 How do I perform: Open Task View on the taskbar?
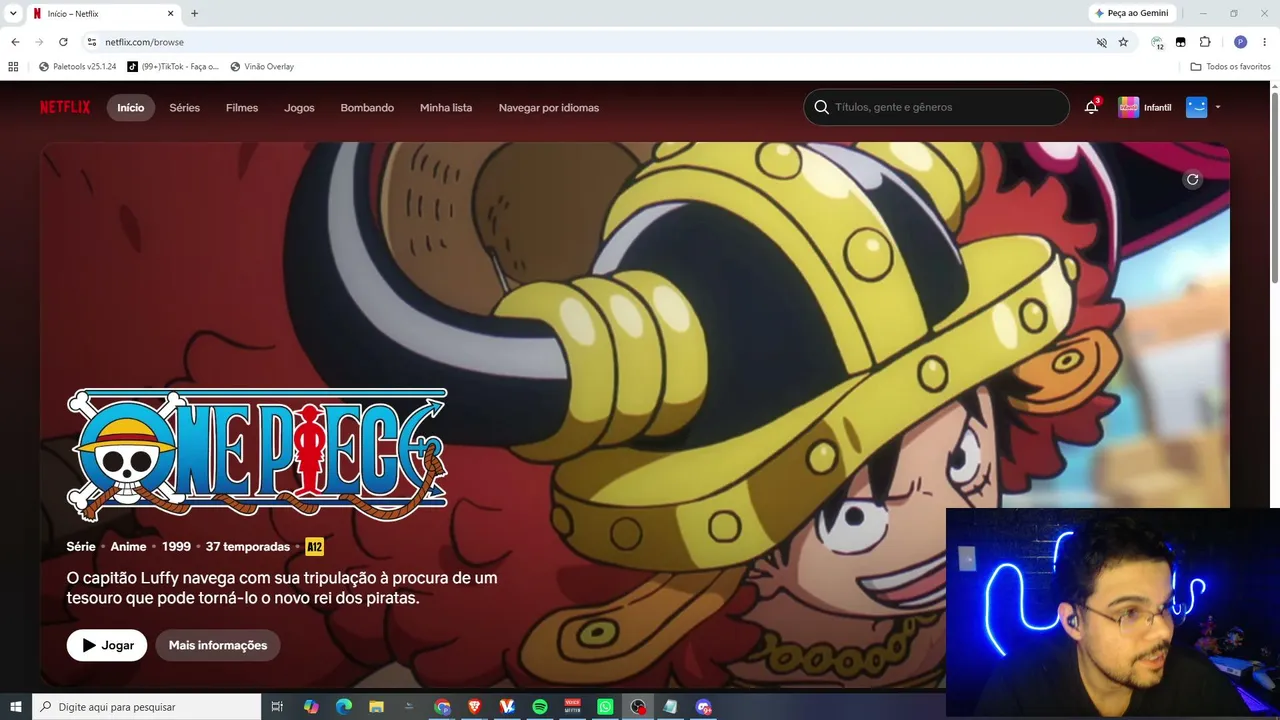tap(278, 707)
